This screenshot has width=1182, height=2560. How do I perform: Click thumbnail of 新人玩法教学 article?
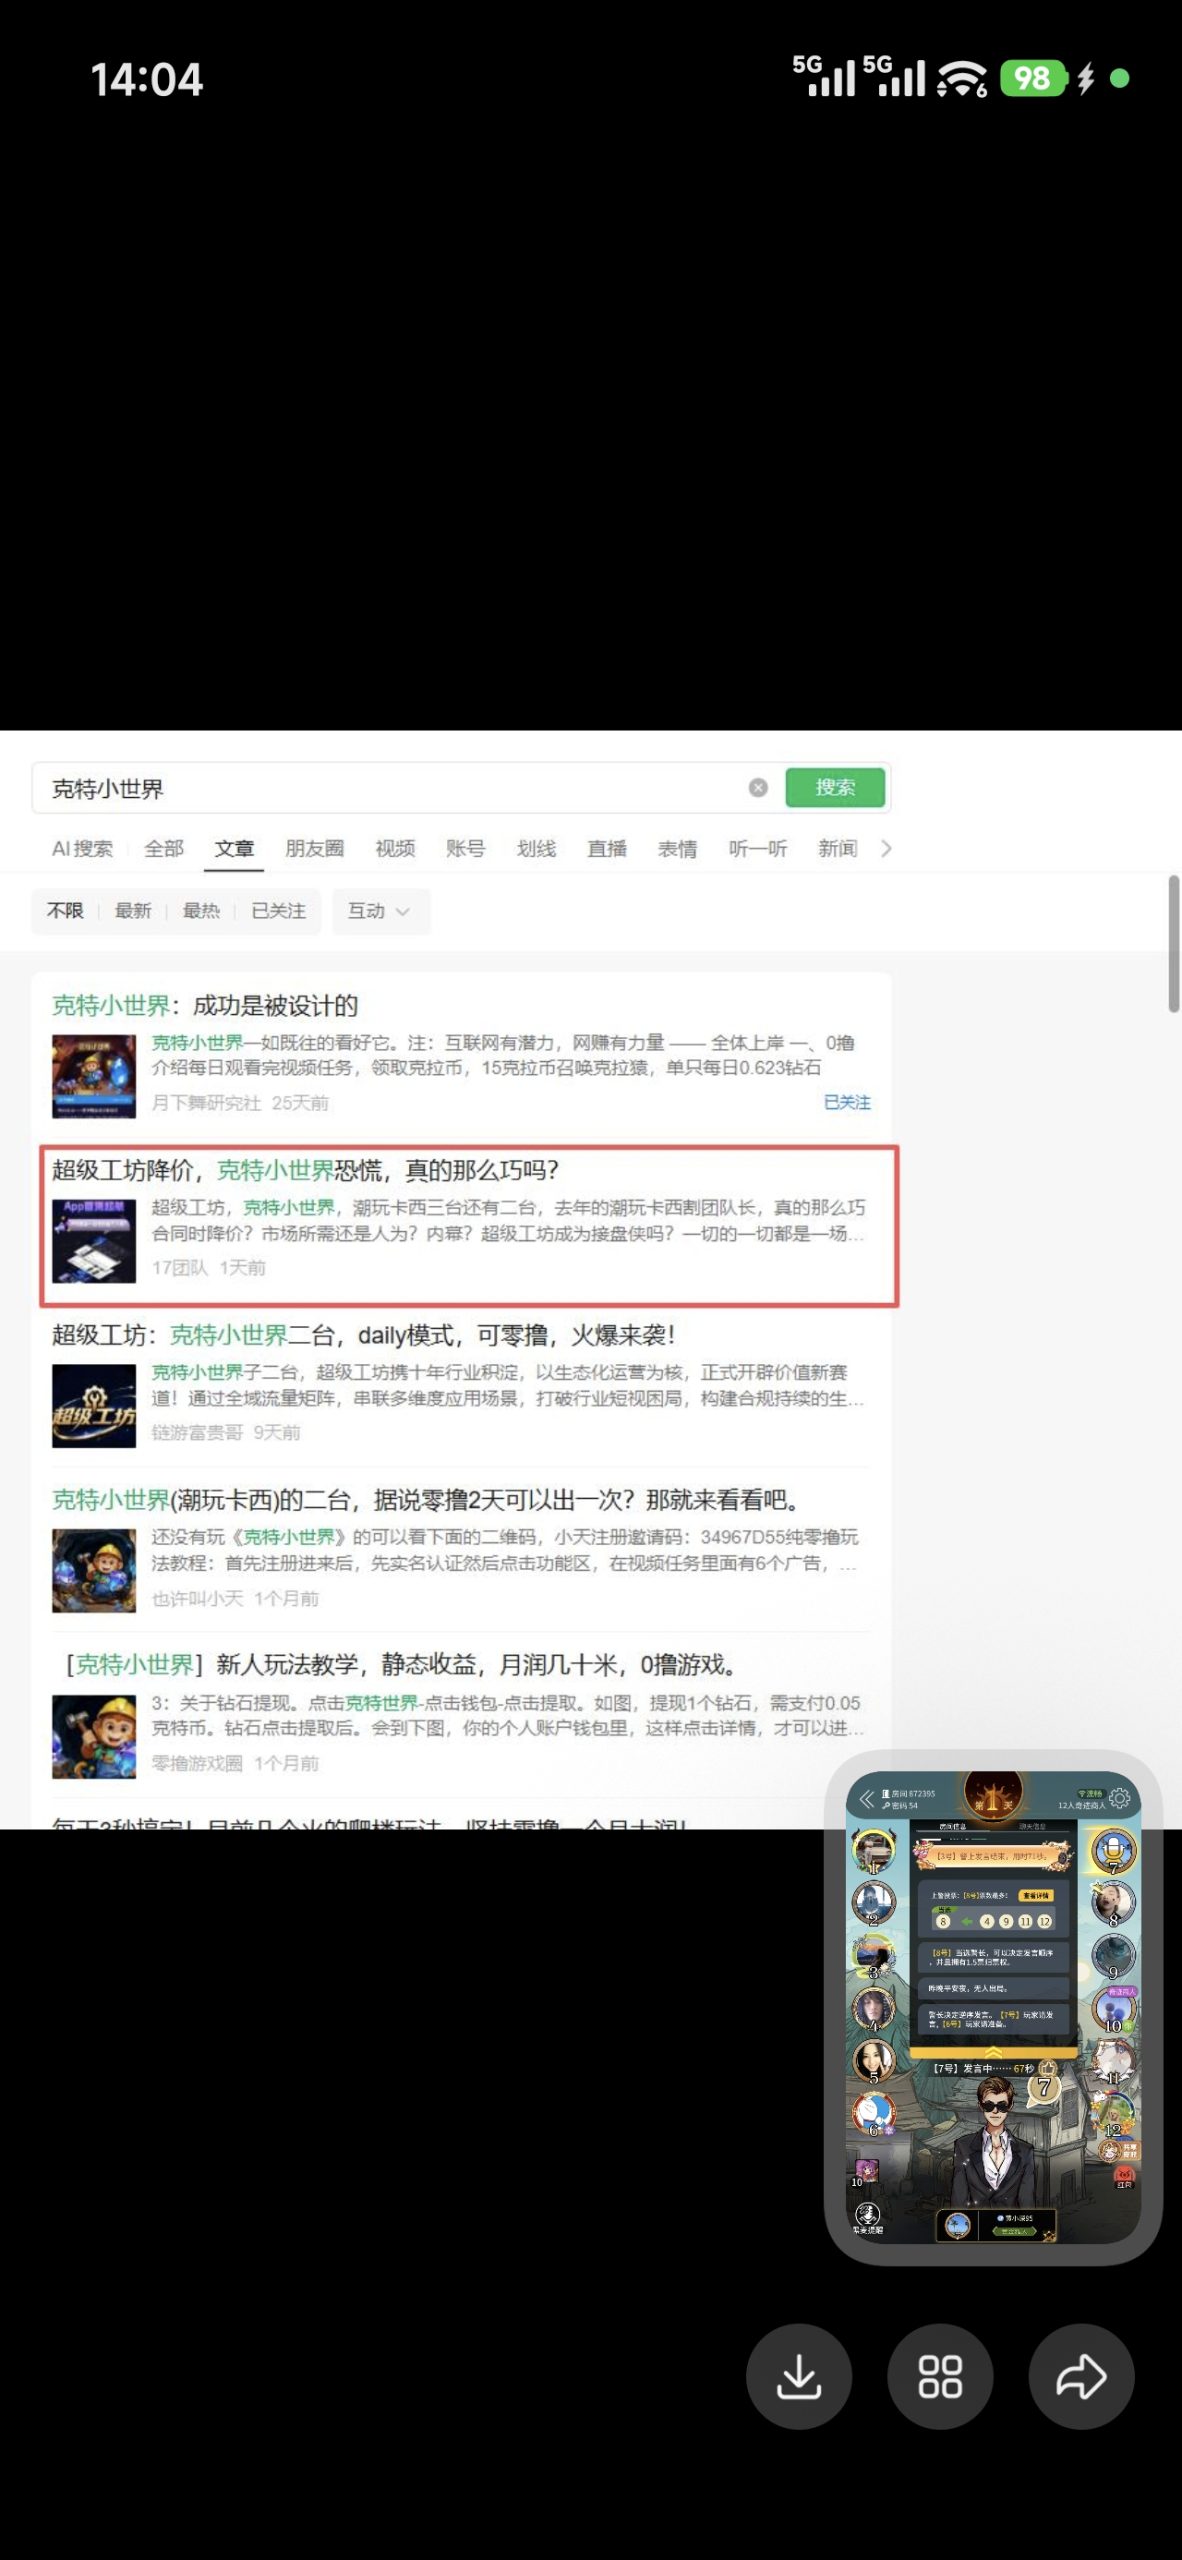[x=94, y=1736]
